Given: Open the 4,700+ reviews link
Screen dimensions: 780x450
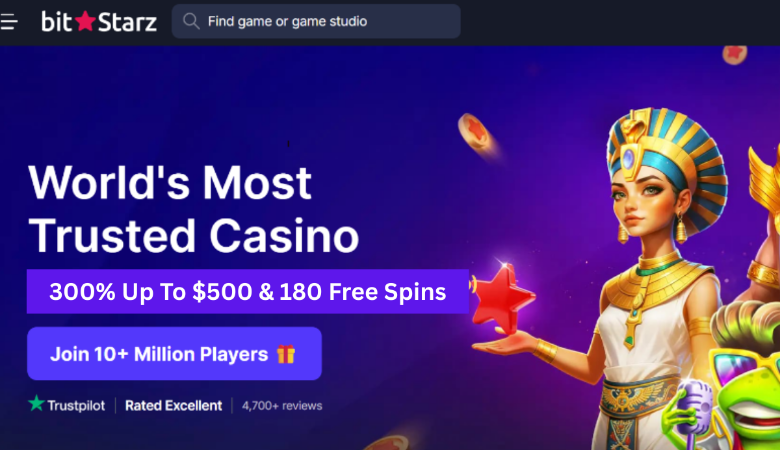Looking at the screenshot, I should [x=282, y=406].
